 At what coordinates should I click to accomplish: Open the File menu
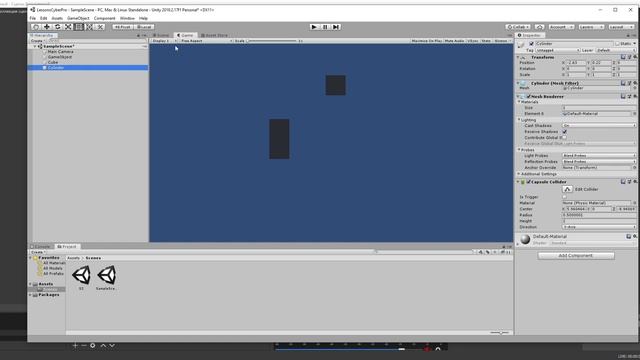pyautogui.click(x=33, y=18)
